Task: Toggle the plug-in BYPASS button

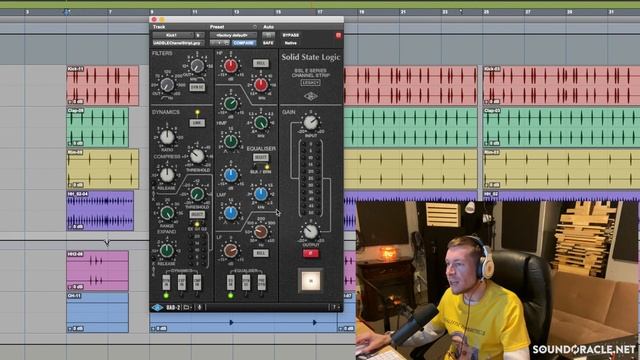Action: pyautogui.click(x=291, y=35)
